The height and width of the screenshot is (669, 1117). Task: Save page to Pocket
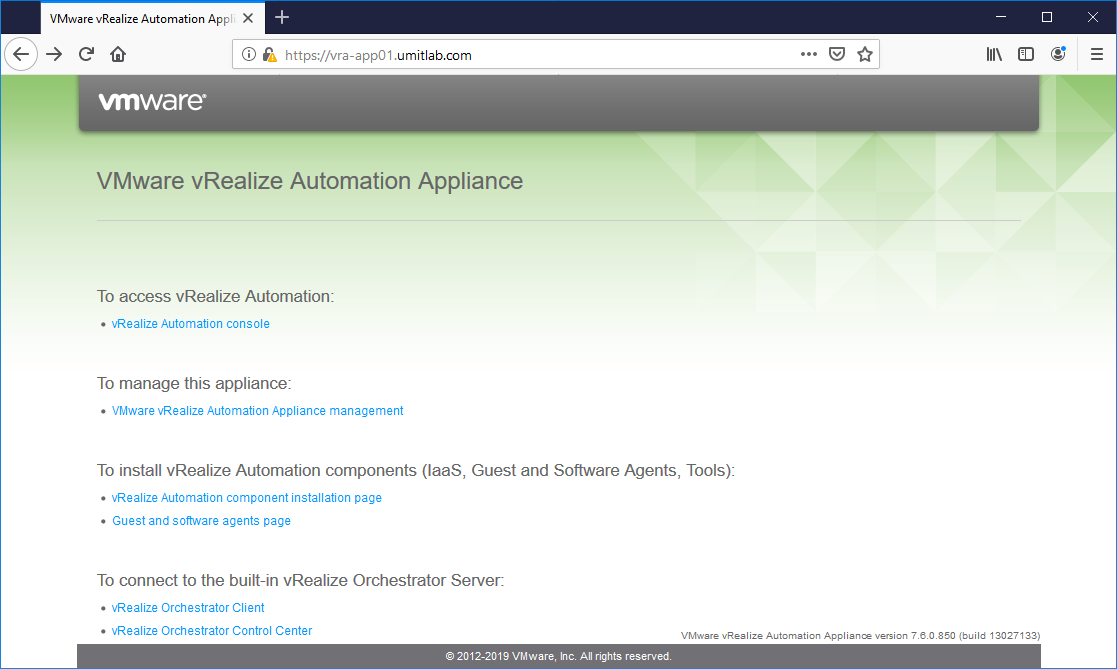[x=837, y=55]
